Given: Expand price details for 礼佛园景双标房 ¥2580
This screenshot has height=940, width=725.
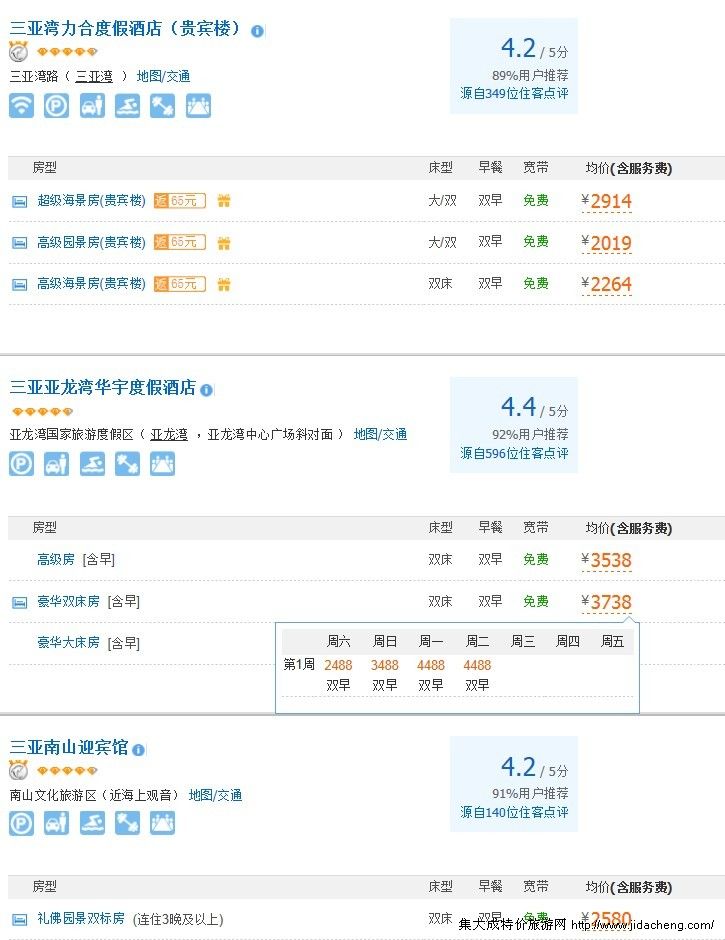Looking at the screenshot, I should [x=607, y=917].
